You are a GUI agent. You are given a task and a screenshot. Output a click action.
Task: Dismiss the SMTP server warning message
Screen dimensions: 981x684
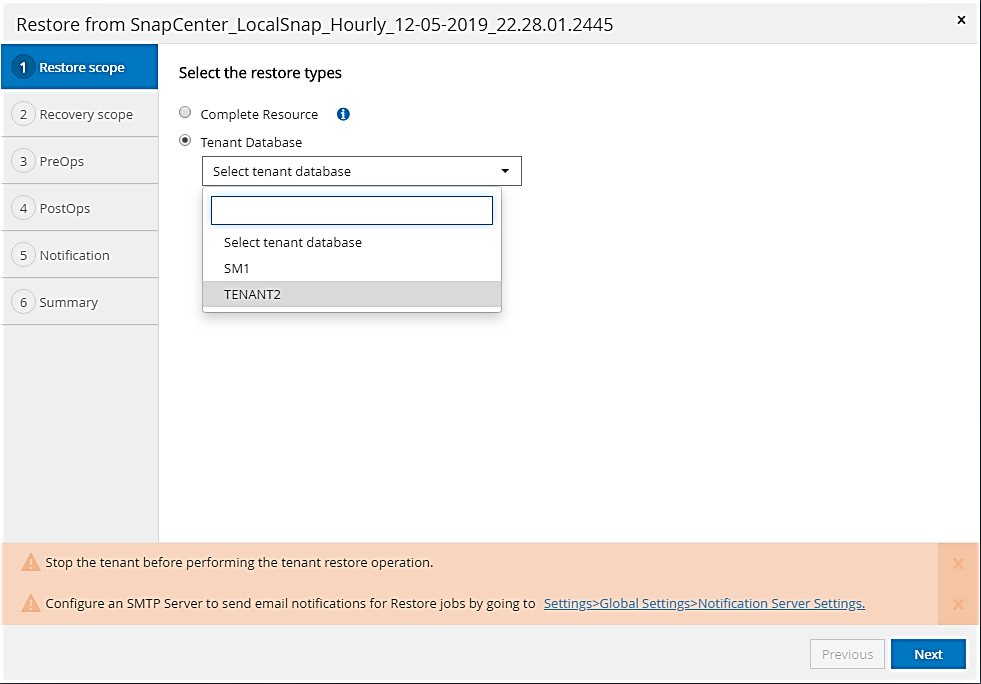[958, 604]
